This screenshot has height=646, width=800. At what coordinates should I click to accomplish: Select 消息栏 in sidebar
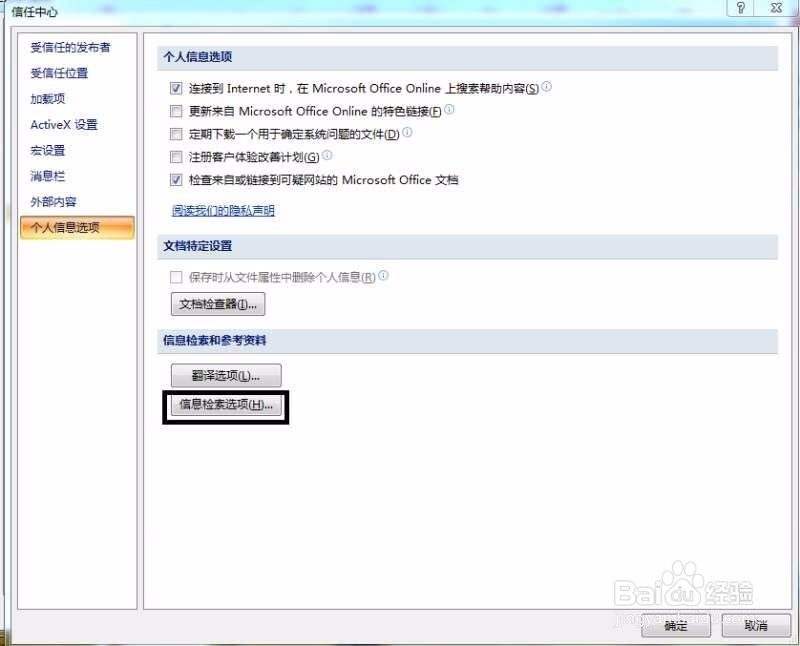pos(48,176)
